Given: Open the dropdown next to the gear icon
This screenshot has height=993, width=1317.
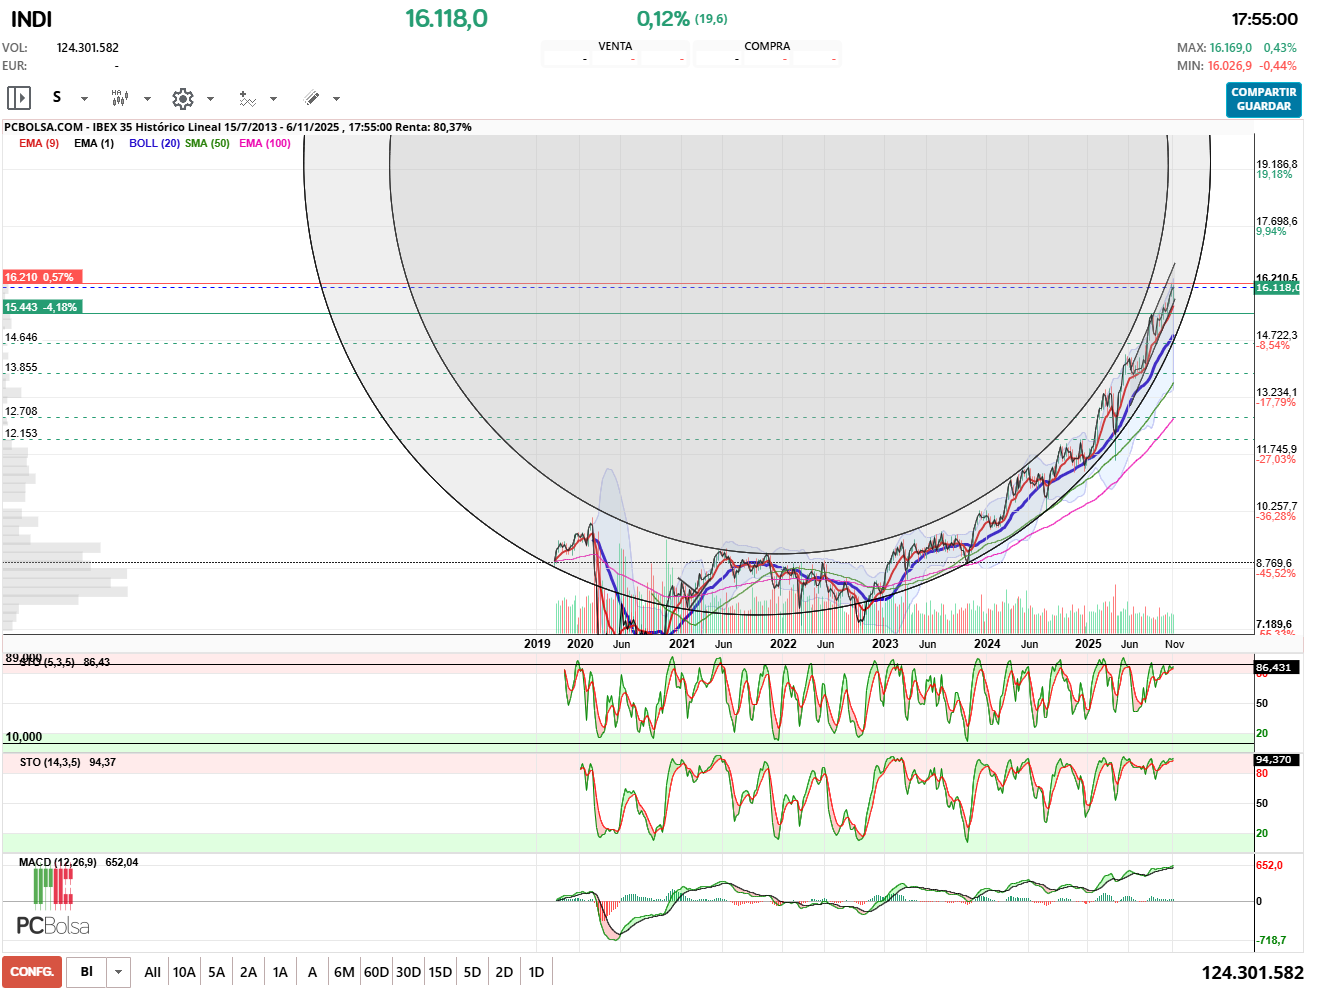Looking at the screenshot, I should (211, 98).
